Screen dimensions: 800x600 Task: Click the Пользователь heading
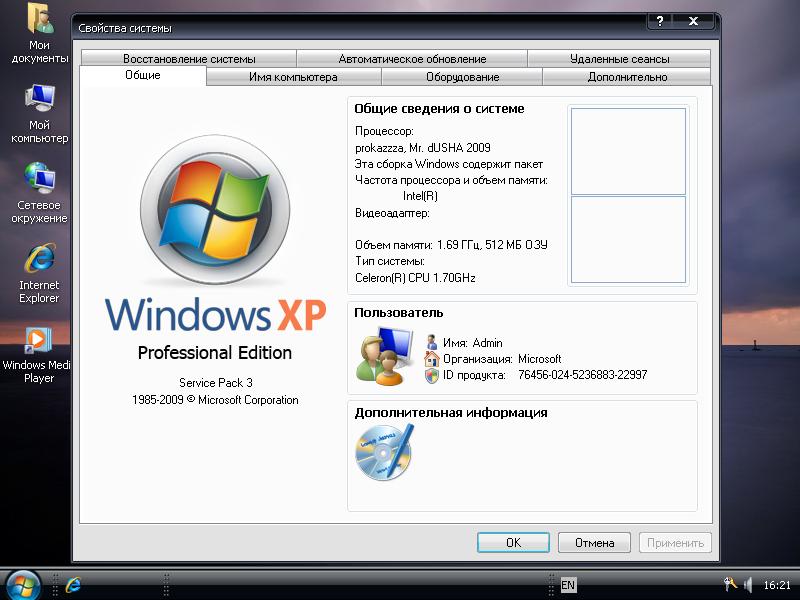click(398, 313)
